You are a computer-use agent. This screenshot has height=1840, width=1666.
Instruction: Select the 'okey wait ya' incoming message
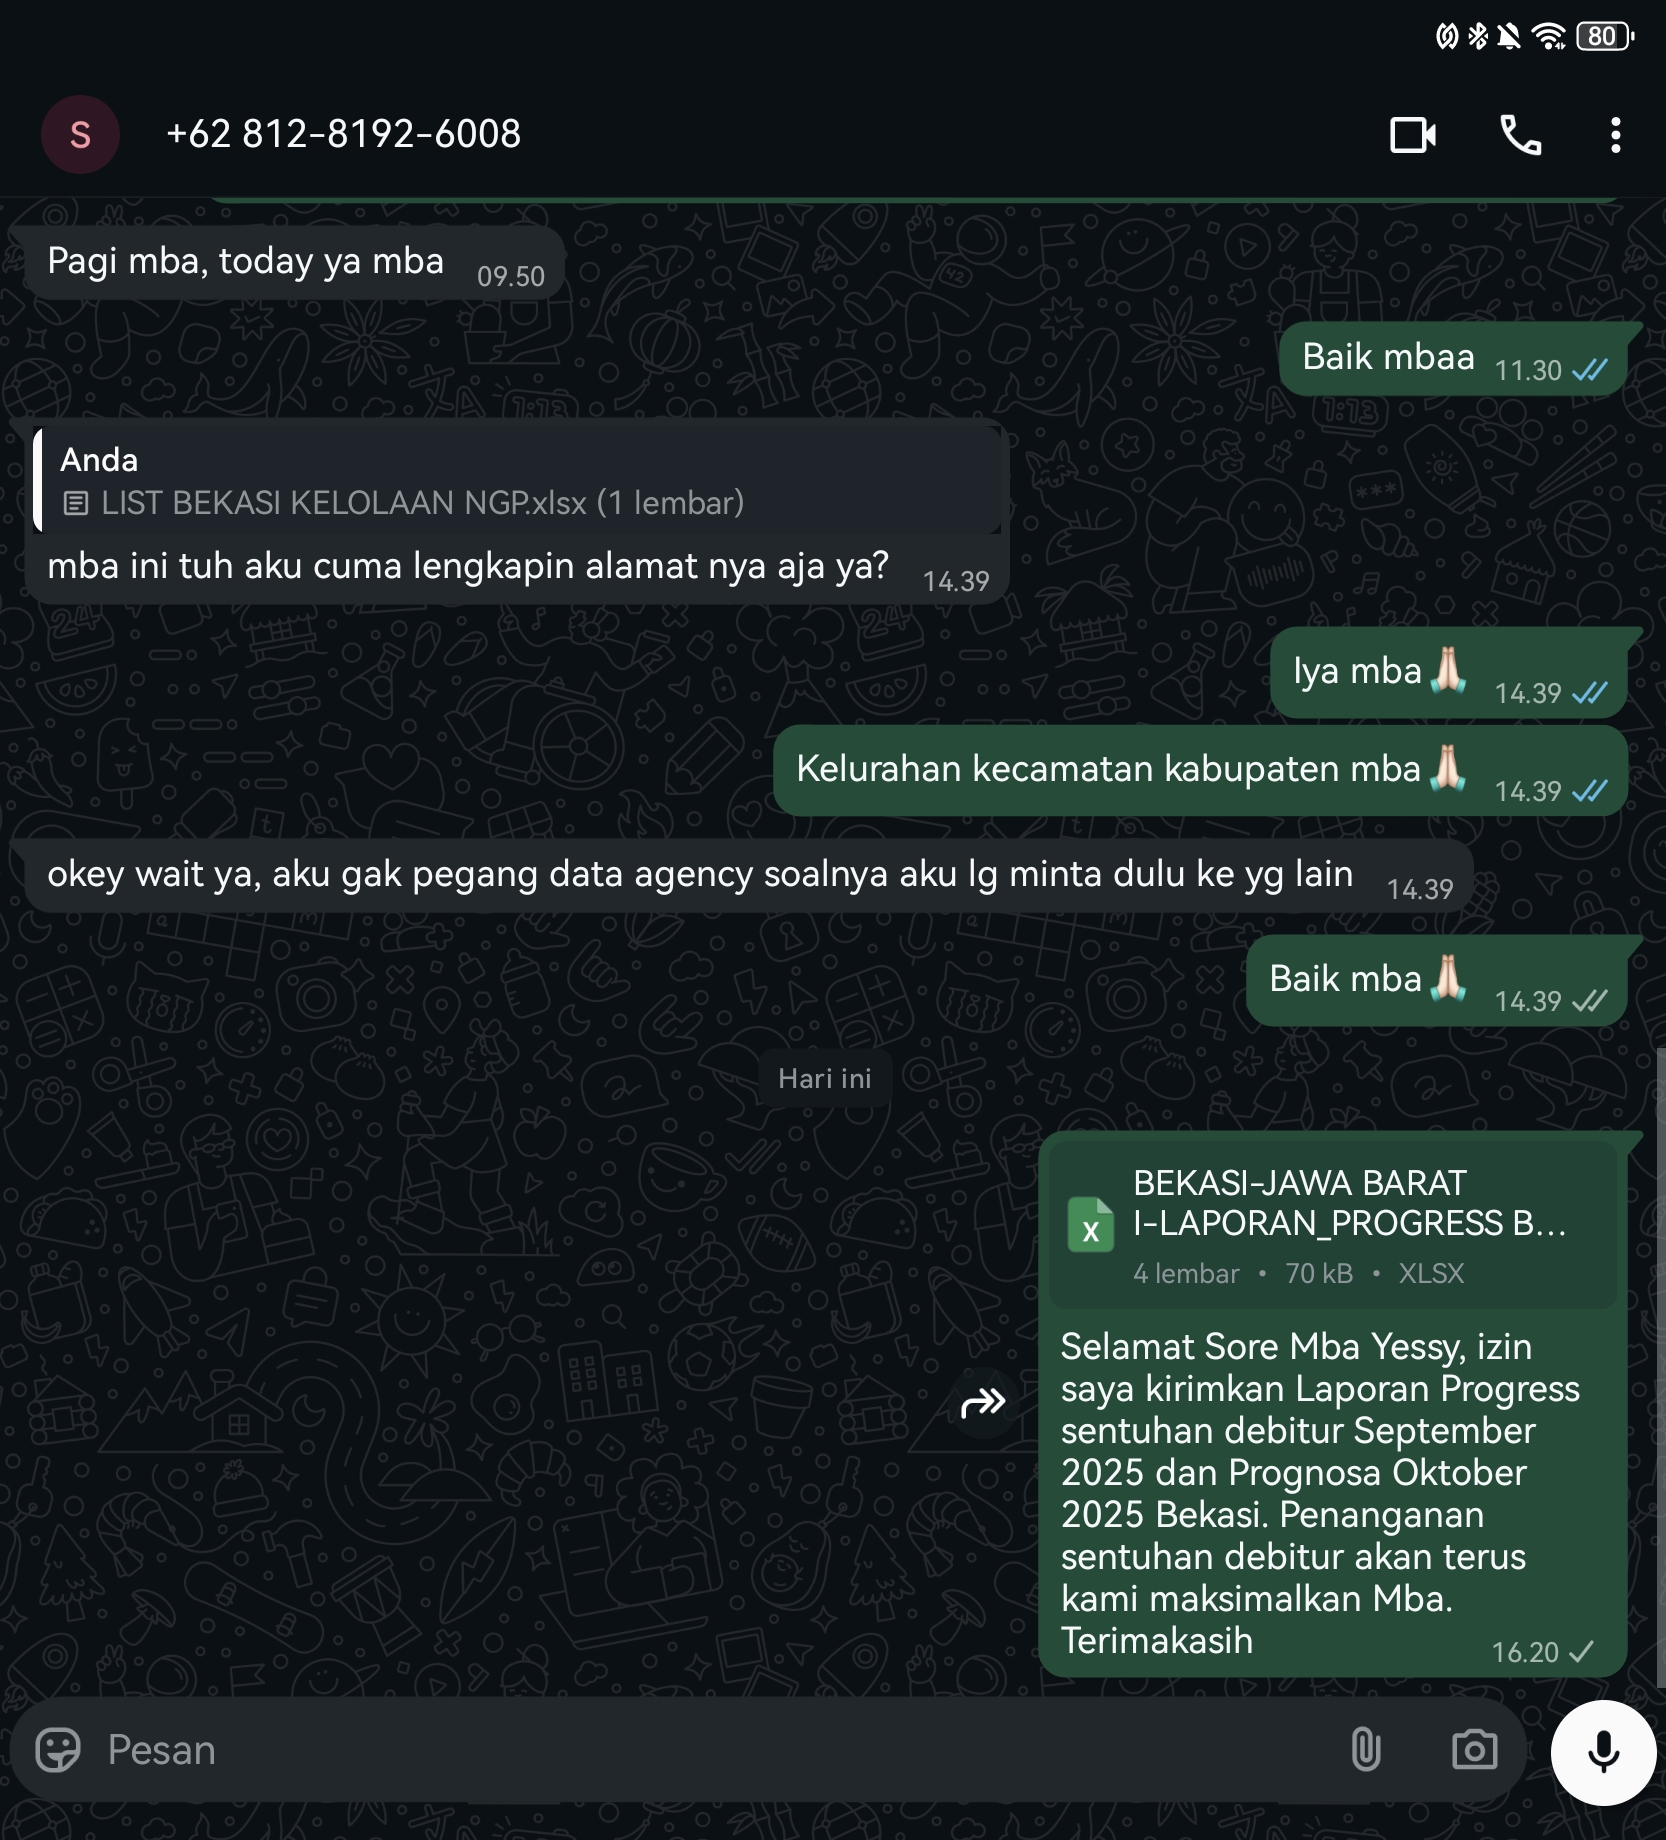click(748, 876)
